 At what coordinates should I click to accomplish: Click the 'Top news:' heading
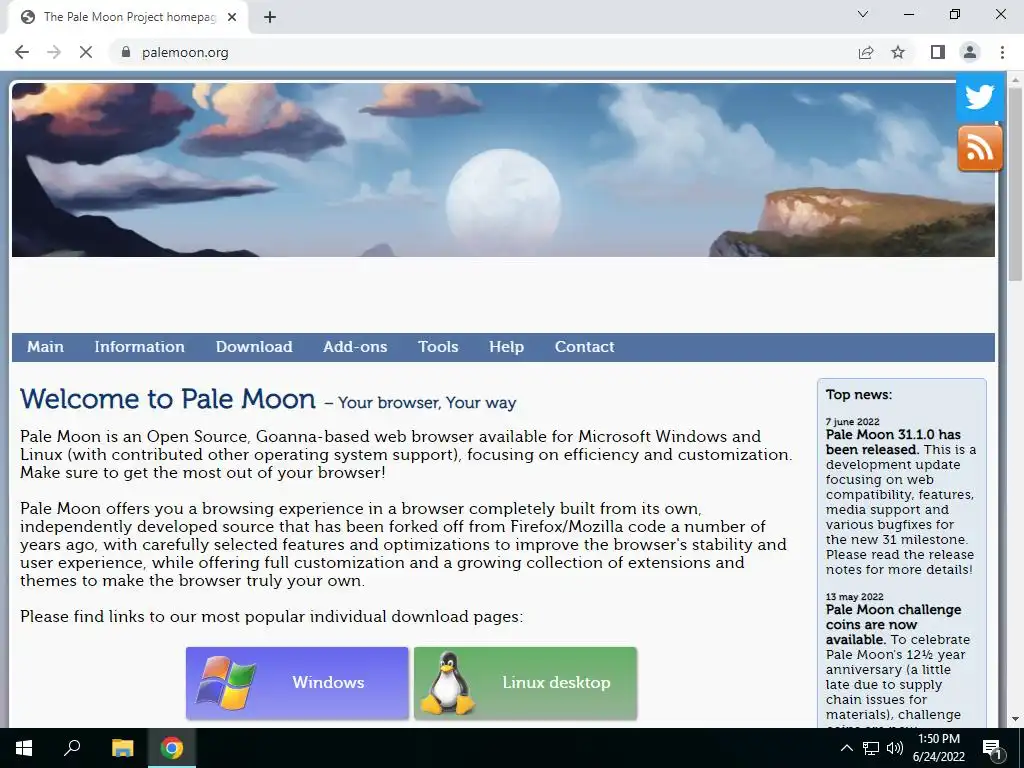pyautogui.click(x=859, y=394)
